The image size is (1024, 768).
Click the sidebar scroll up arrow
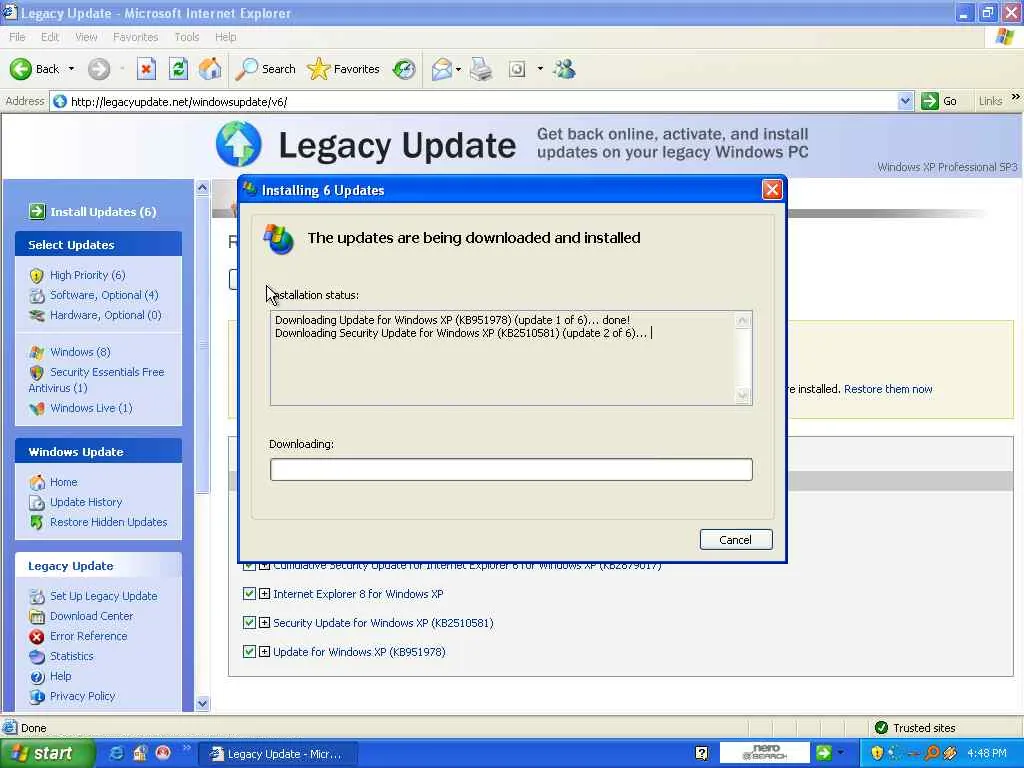(202, 187)
